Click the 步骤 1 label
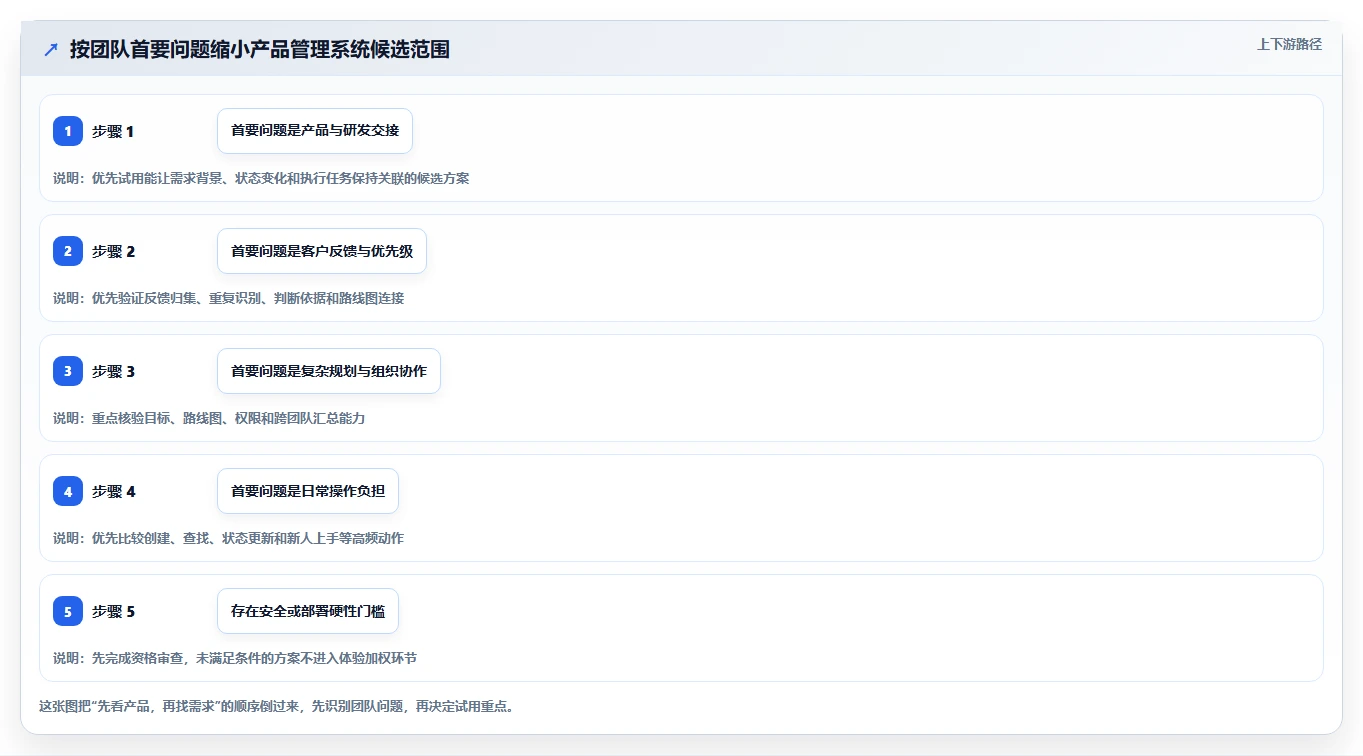Screen dimensions: 1363x756 coord(113,131)
